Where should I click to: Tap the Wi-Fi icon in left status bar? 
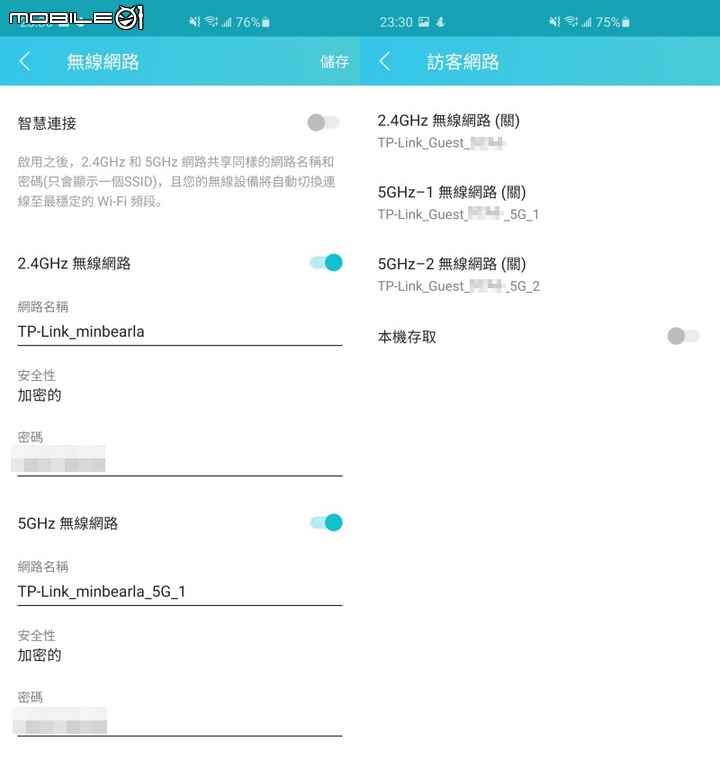[211, 22]
